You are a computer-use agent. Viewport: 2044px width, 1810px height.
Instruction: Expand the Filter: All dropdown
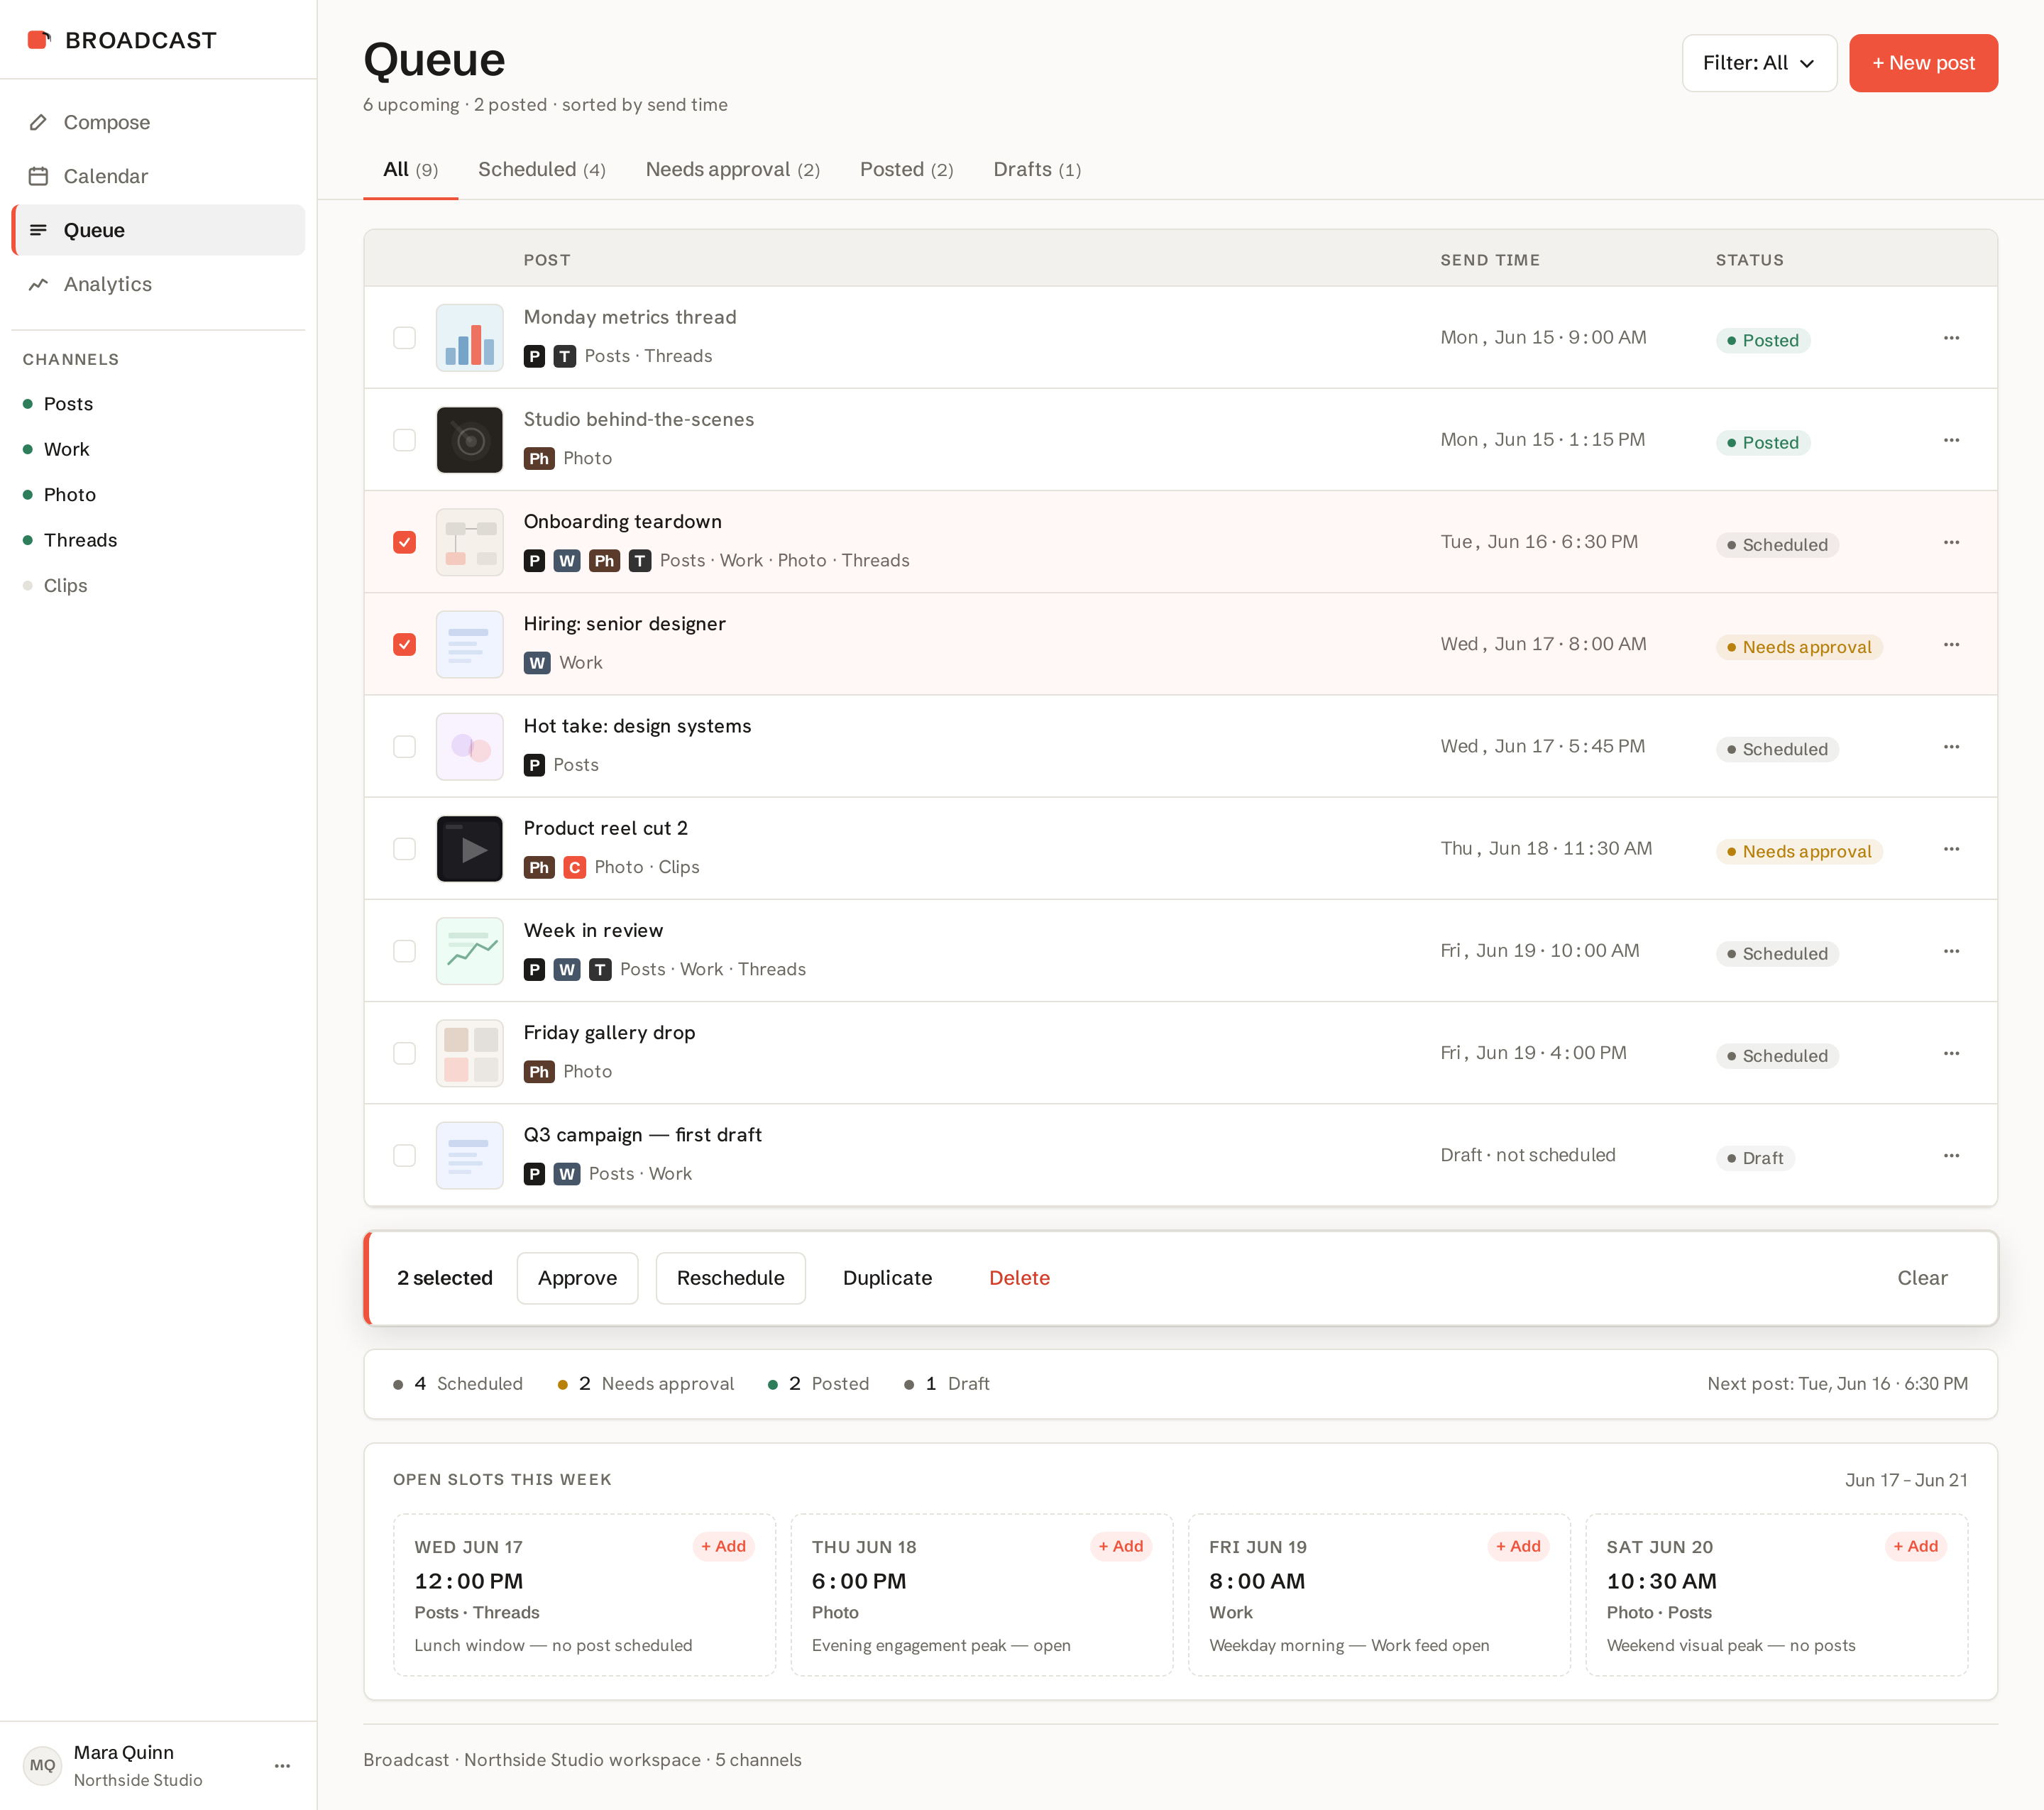click(x=1759, y=63)
